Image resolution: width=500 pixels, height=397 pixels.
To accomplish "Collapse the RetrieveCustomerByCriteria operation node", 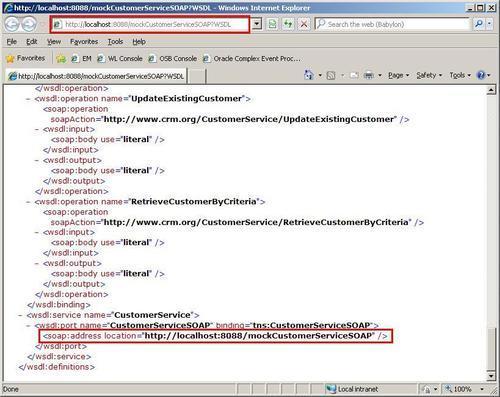I will click(28, 202).
